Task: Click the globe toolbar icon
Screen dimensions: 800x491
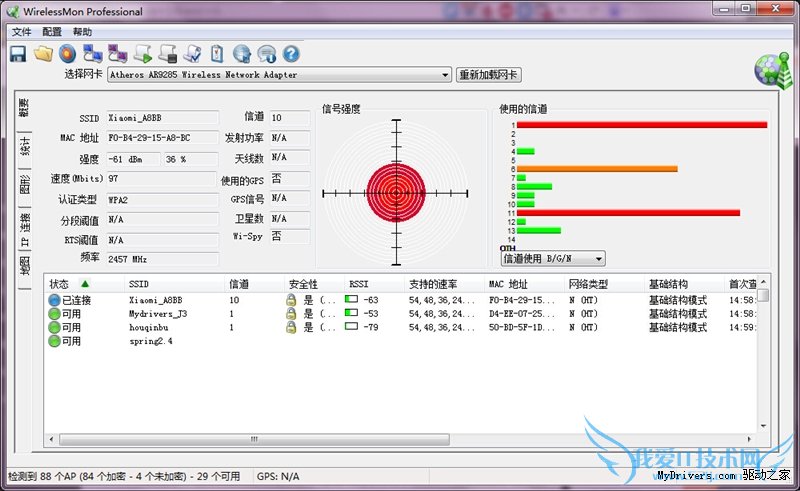Action: [x=242, y=54]
